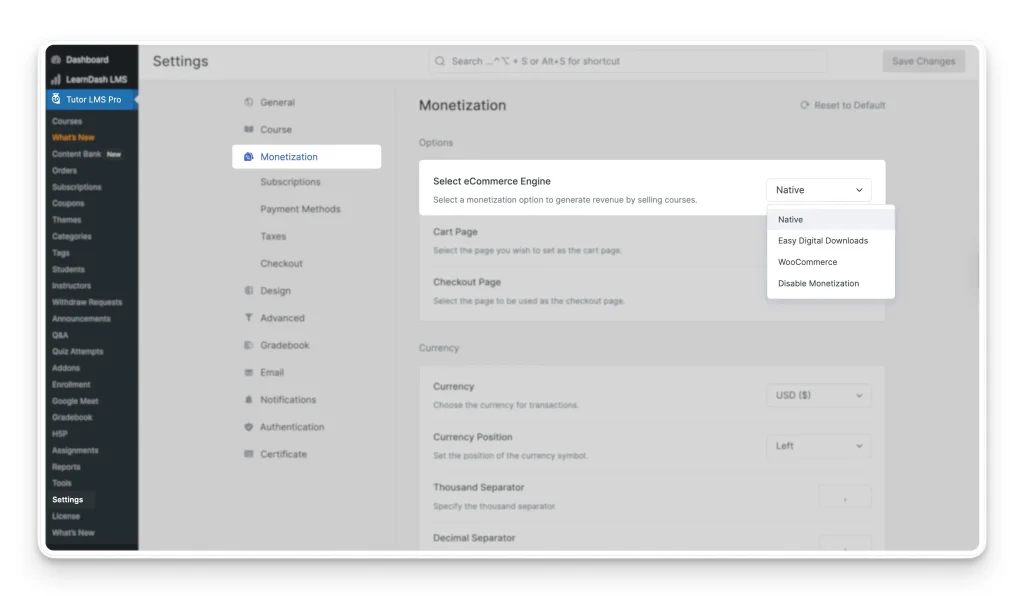Click the Course book icon

click(248, 129)
